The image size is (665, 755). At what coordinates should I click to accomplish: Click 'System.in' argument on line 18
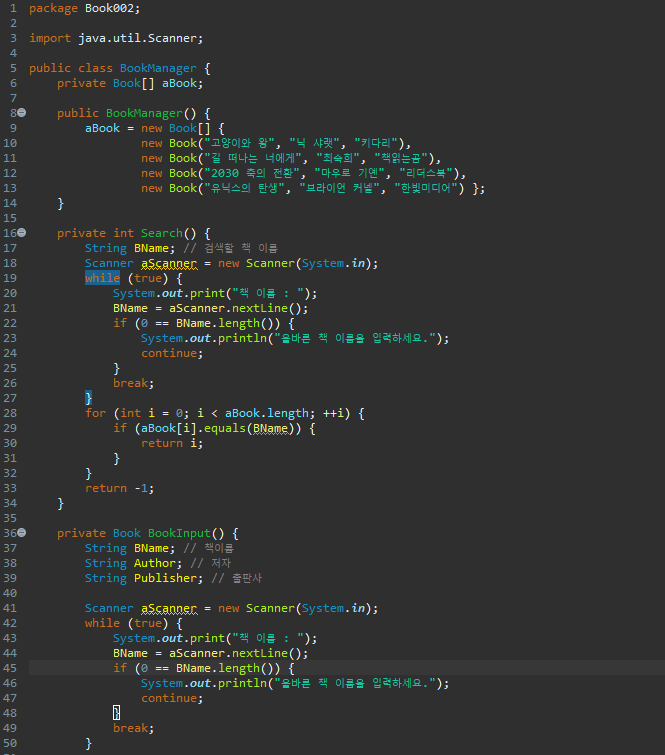(333, 263)
